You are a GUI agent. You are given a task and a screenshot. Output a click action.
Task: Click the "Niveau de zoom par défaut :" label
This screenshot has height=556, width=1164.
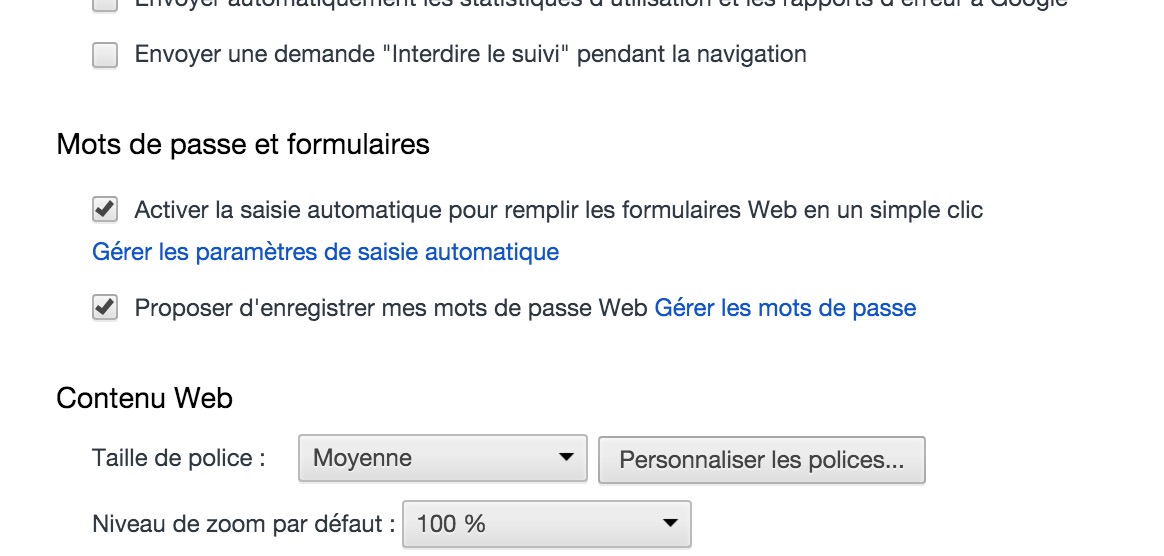pos(243,523)
